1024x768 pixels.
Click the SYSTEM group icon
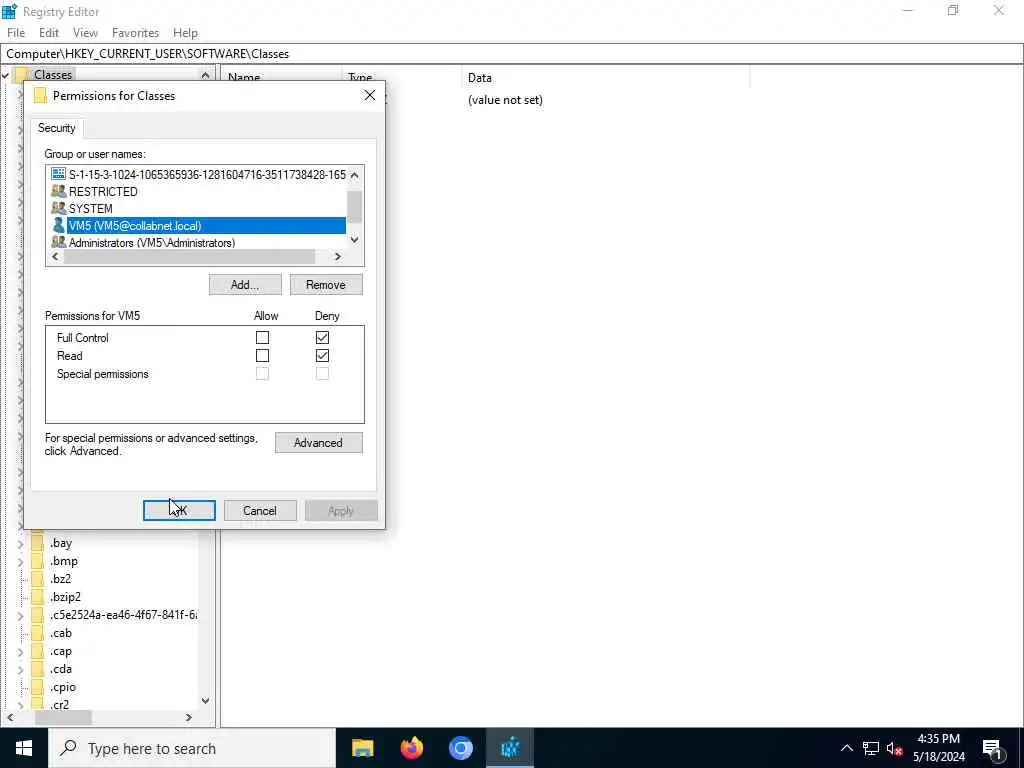click(x=58, y=208)
